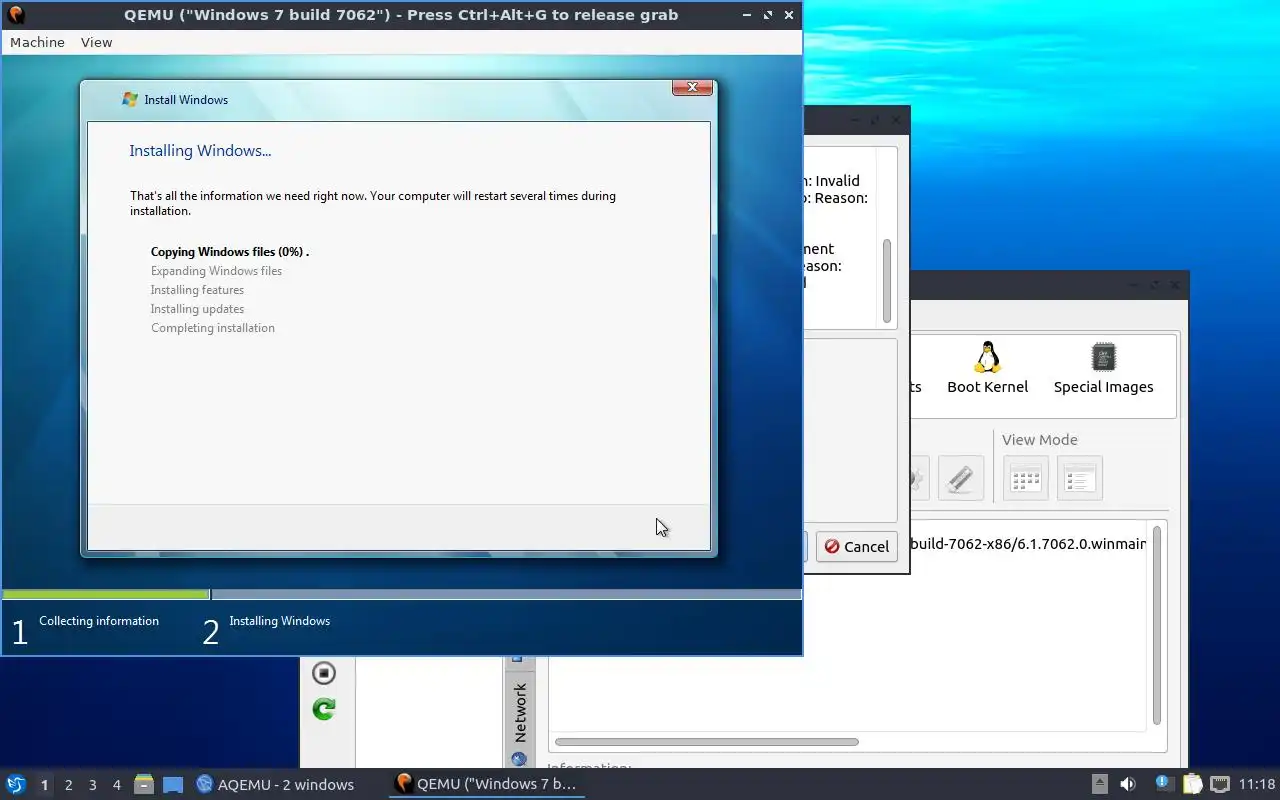Select 'Installing updates' step text
1280x800 pixels.
[197, 309]
